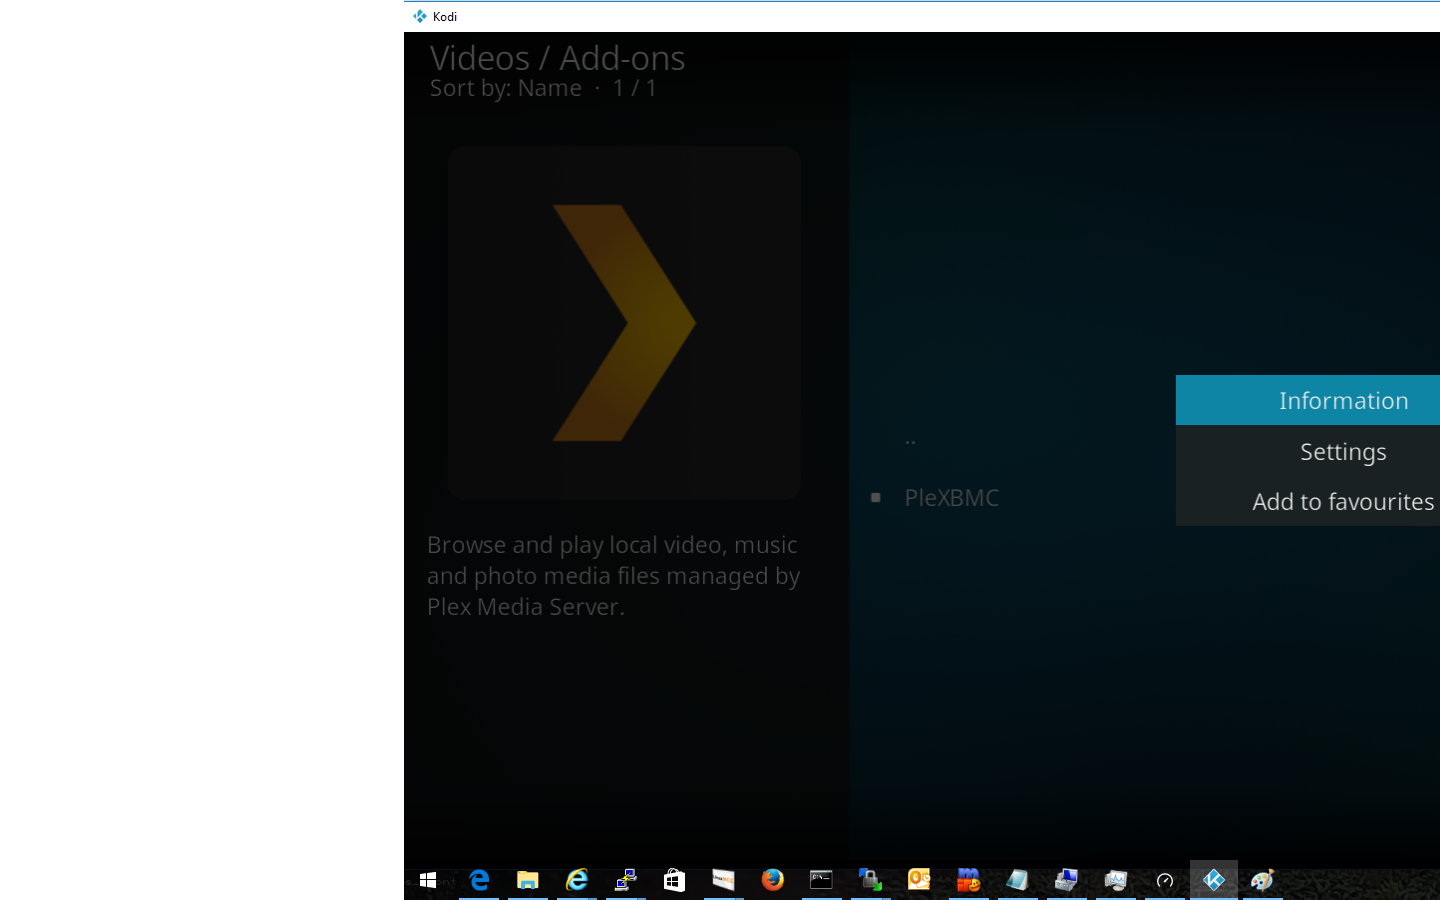Click the Videos / Add-ons heading
Viewport: 1440px width, 900px height.
557,58
